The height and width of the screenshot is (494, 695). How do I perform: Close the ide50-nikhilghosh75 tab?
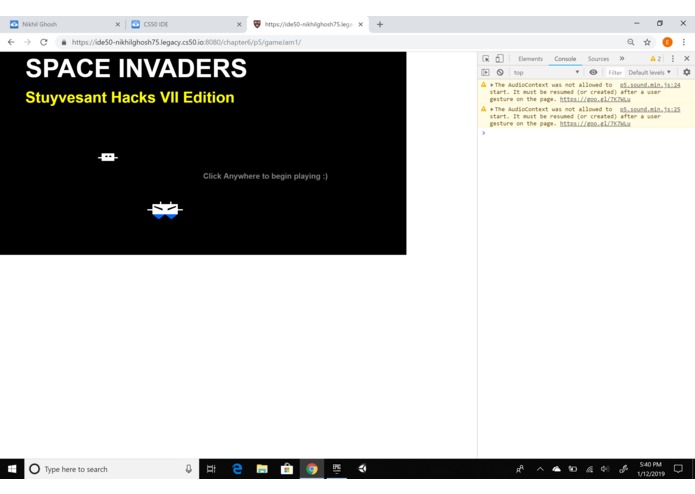(x=361, y=24)
